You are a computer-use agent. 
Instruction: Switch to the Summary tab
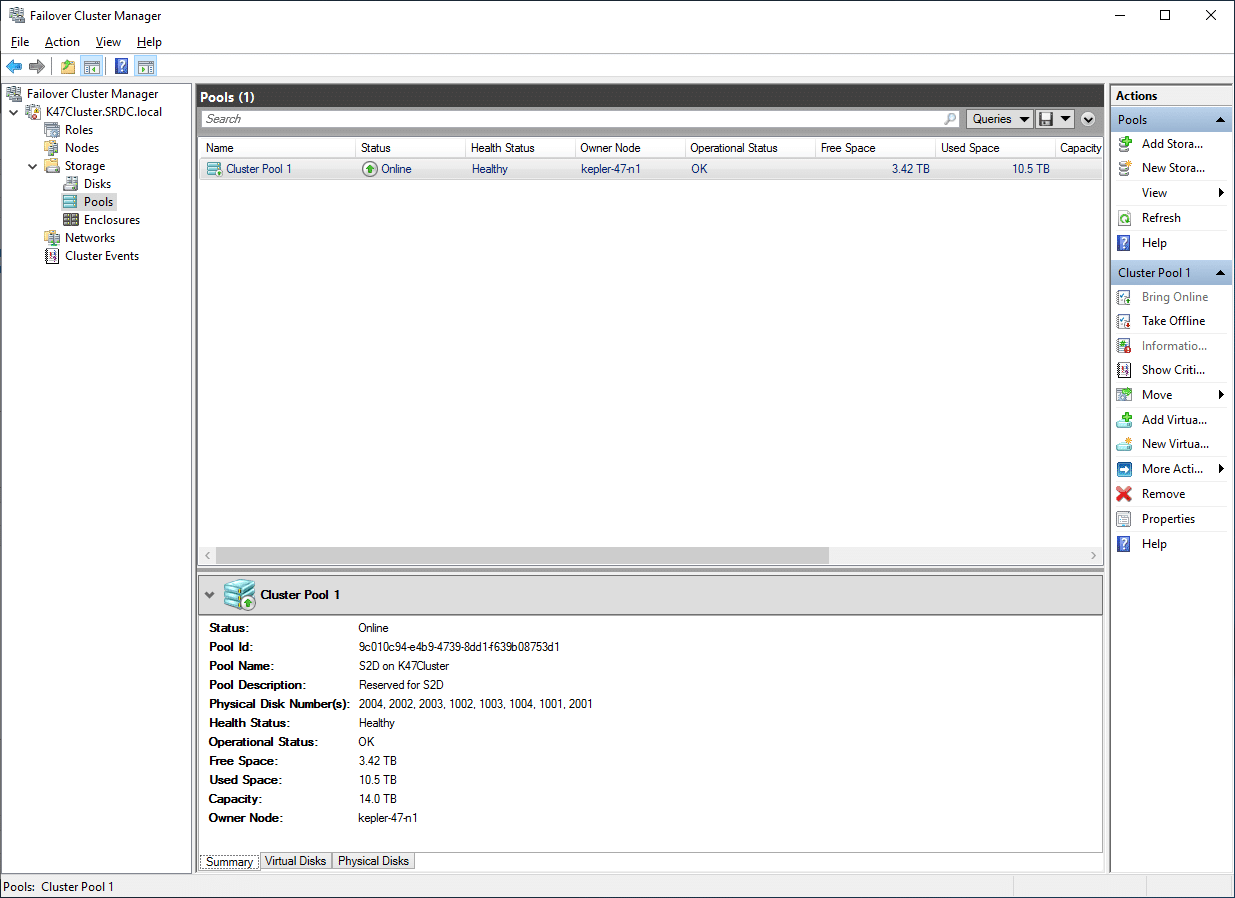tap(230, 862)
